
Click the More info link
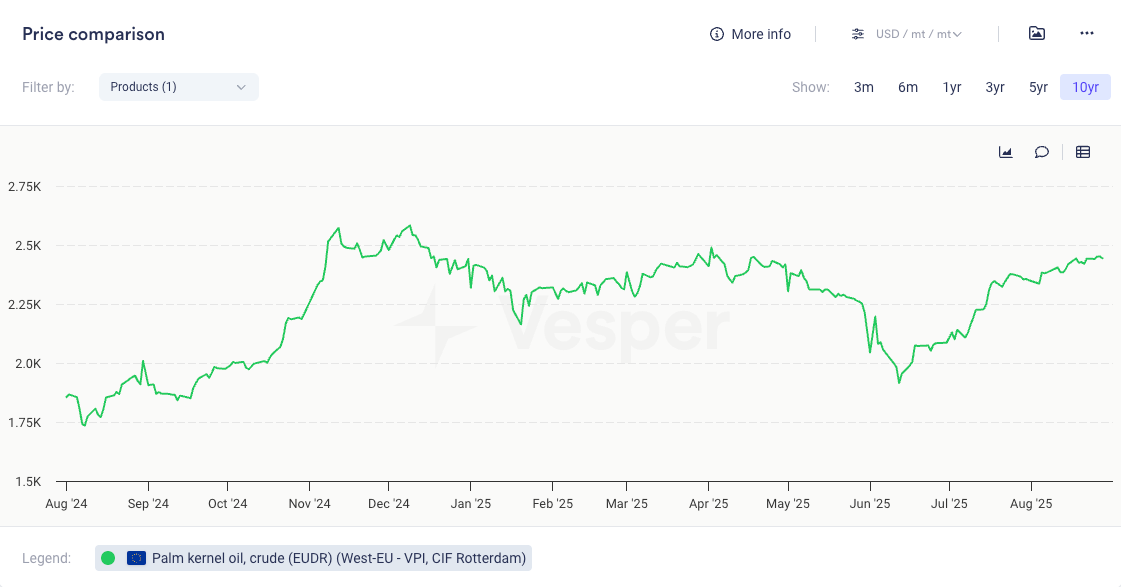pyautogui.click(x=761, y=34)
